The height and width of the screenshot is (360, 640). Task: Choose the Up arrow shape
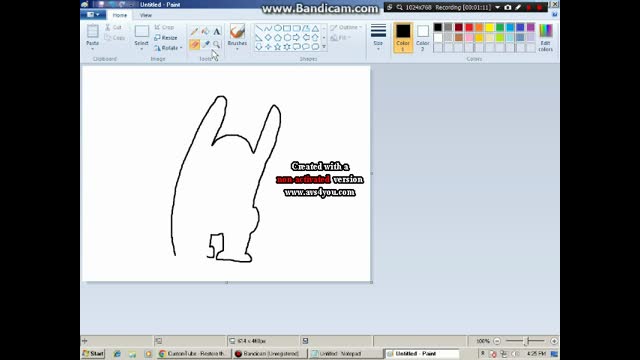click(x=315, y=38)
